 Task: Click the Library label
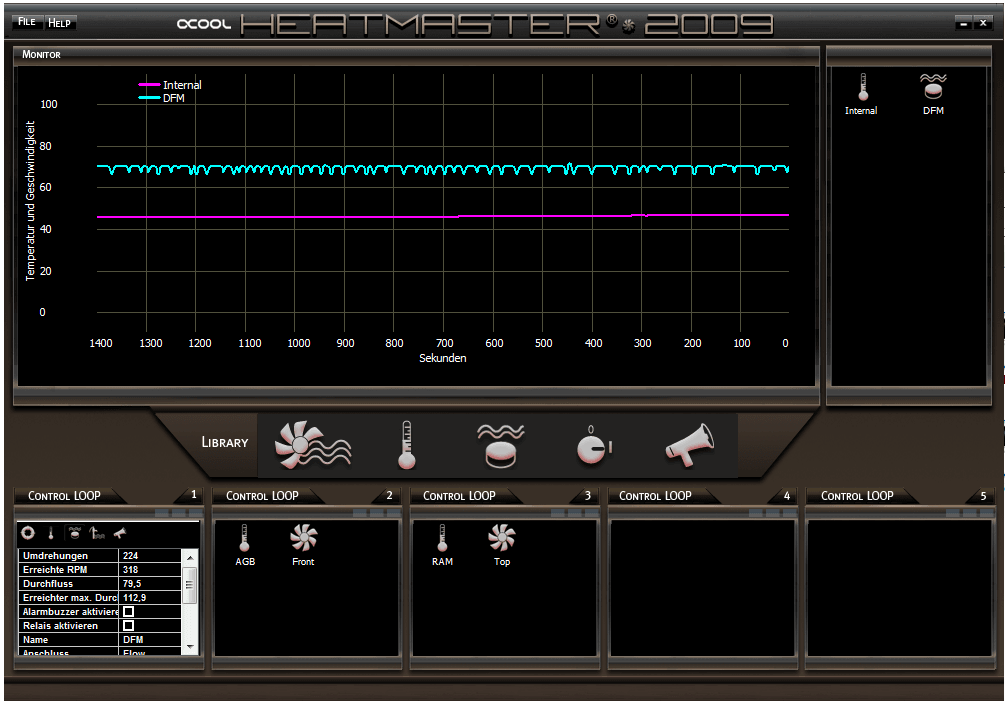point(224,443)
